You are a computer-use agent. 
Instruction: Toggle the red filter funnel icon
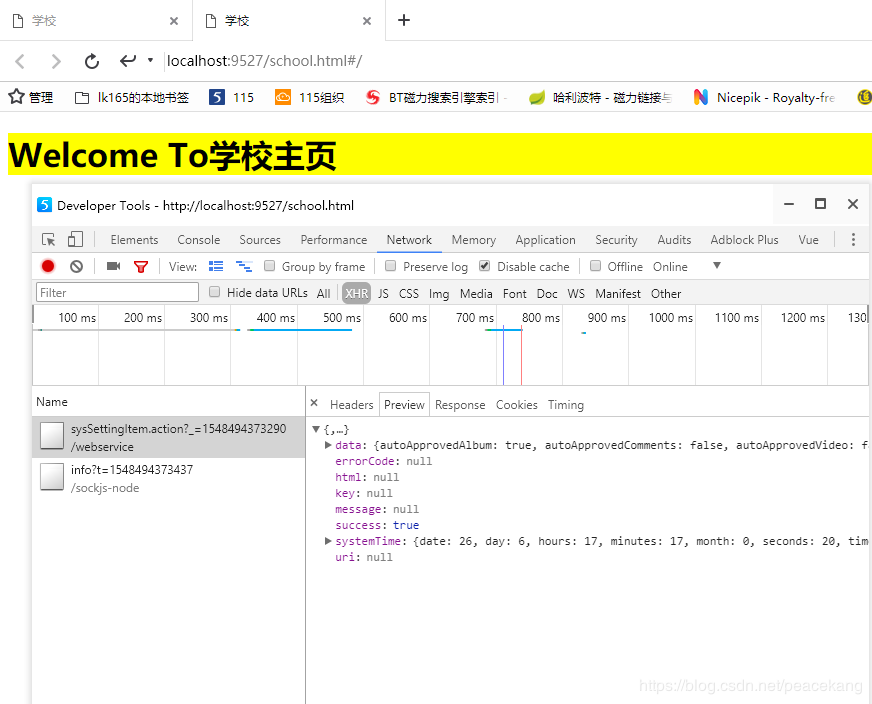point(141,267)
